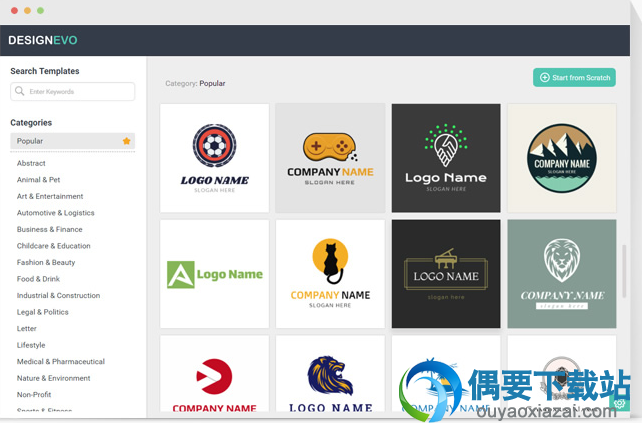Click the Enter Keywords search field

click(x=72, y=91)
